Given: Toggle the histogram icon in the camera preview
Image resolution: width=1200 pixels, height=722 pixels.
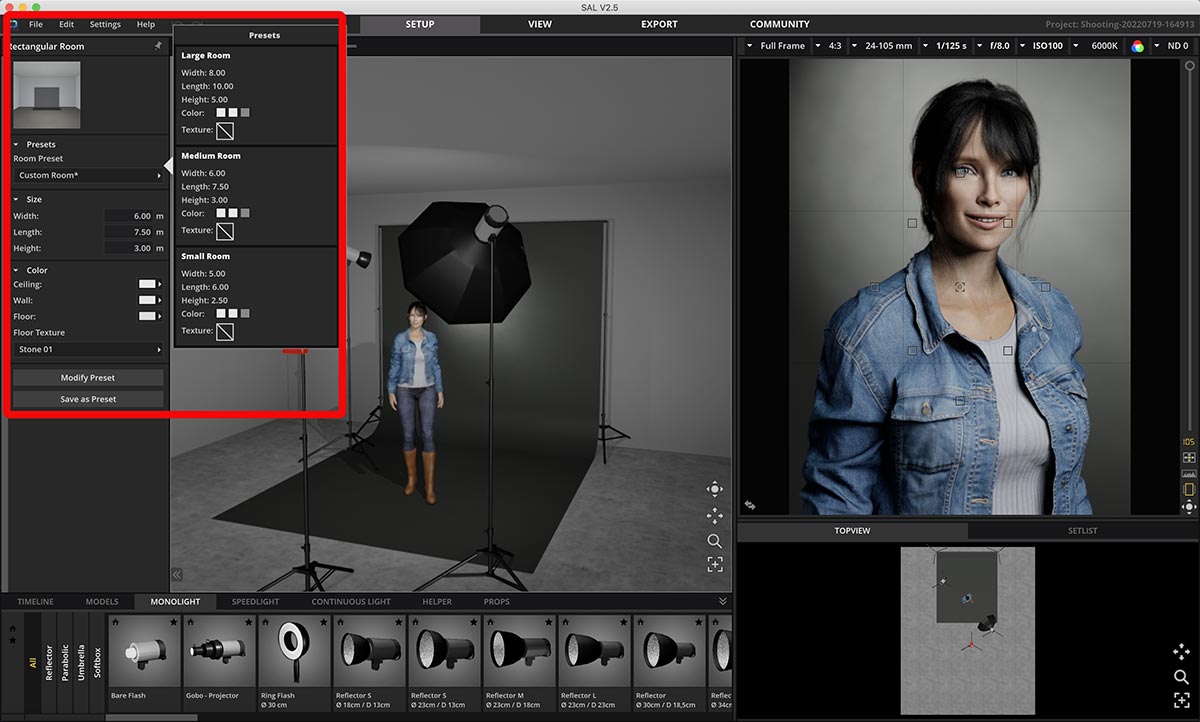Looking at the screenshot, I should [1189, 473].
